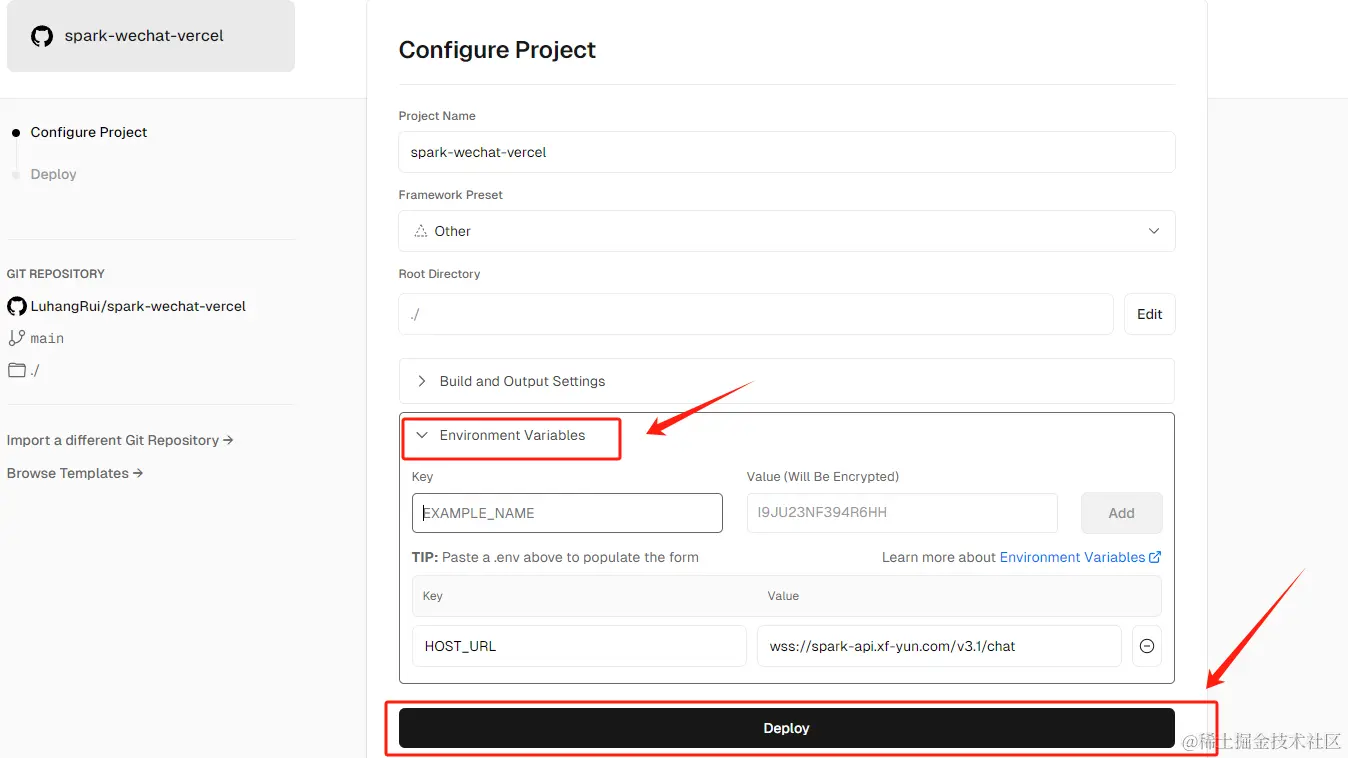
Task: Click the Add button for environment variable
Action: coord(1121,513)
